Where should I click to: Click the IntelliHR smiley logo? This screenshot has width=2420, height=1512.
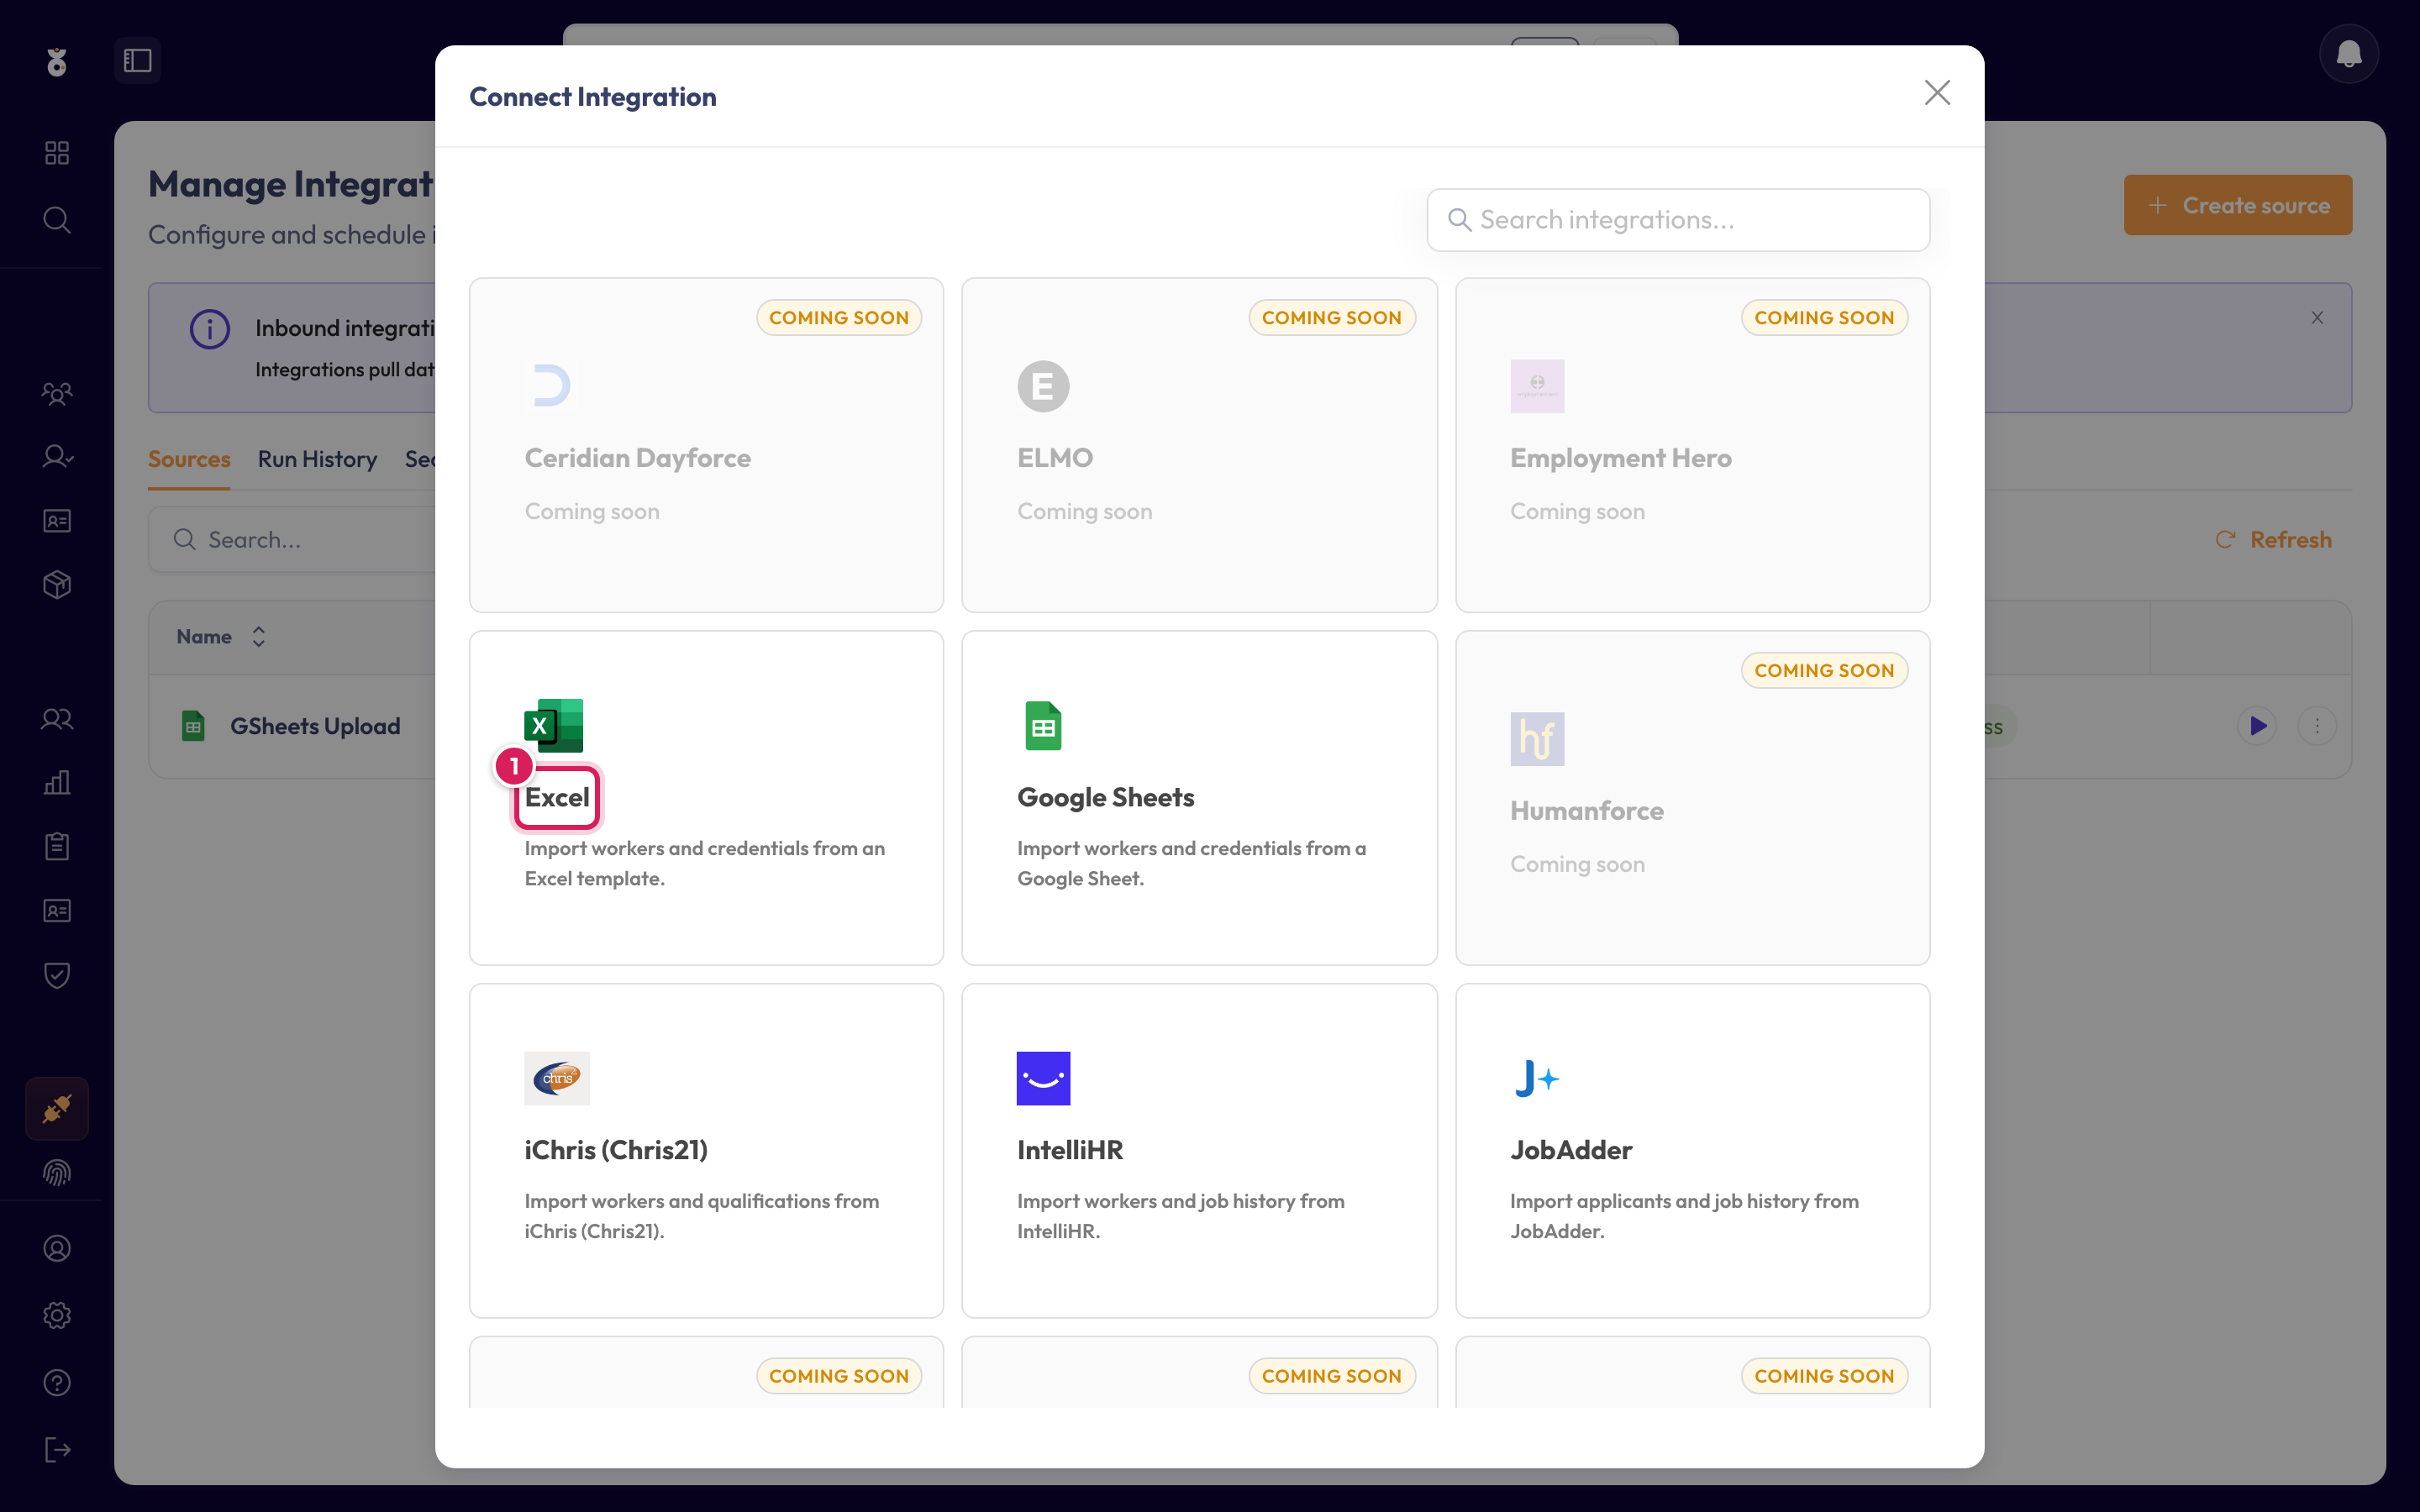[x=1043, y=1078]
